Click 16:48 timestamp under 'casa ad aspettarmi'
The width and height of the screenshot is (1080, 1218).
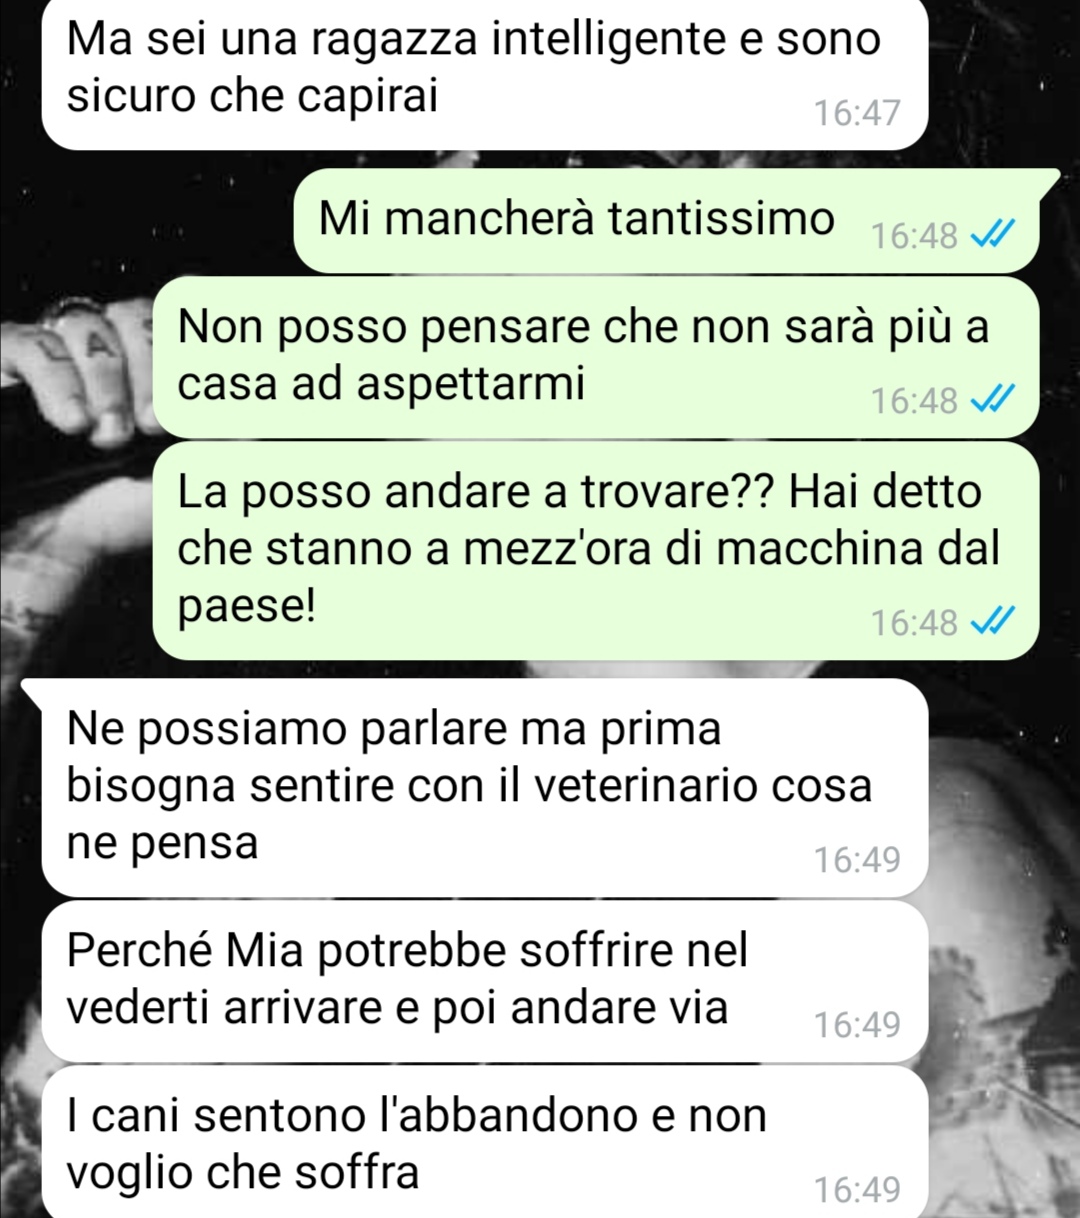click(x=914, y=401)
